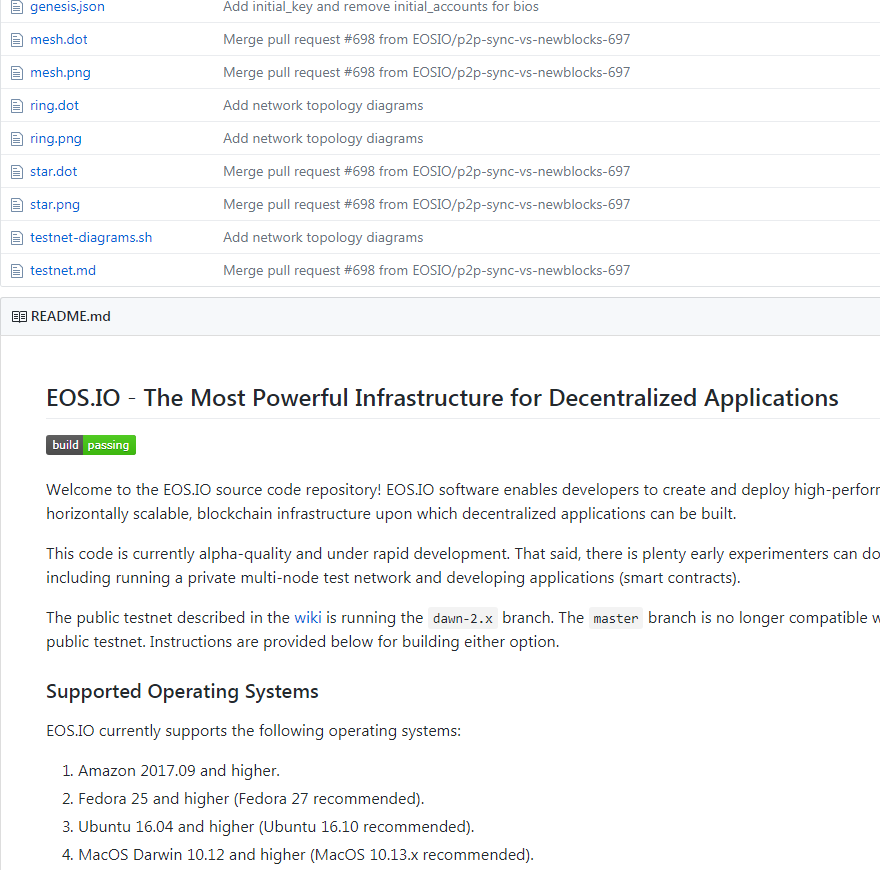The height and width of the screenshot is (870, 880).
Task: Click the file icon beside genesis.json
Action: click(x=17, y=7)
